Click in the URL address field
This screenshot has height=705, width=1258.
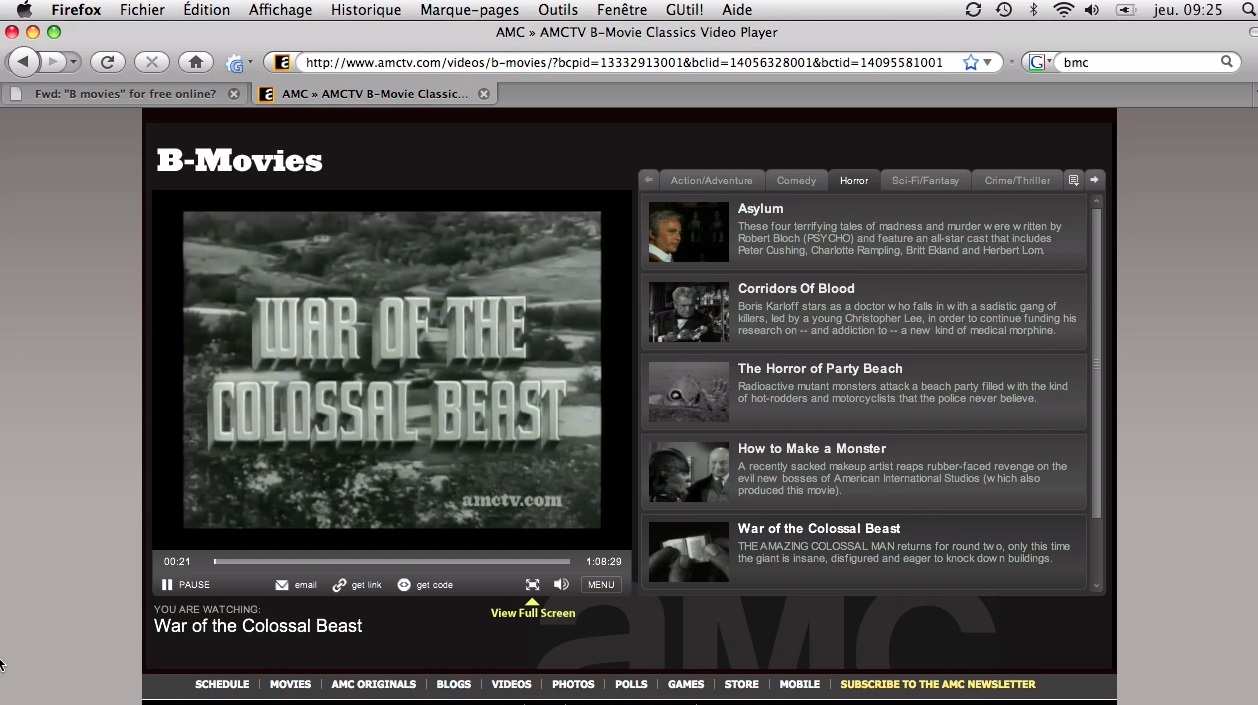tap(625, 62)
